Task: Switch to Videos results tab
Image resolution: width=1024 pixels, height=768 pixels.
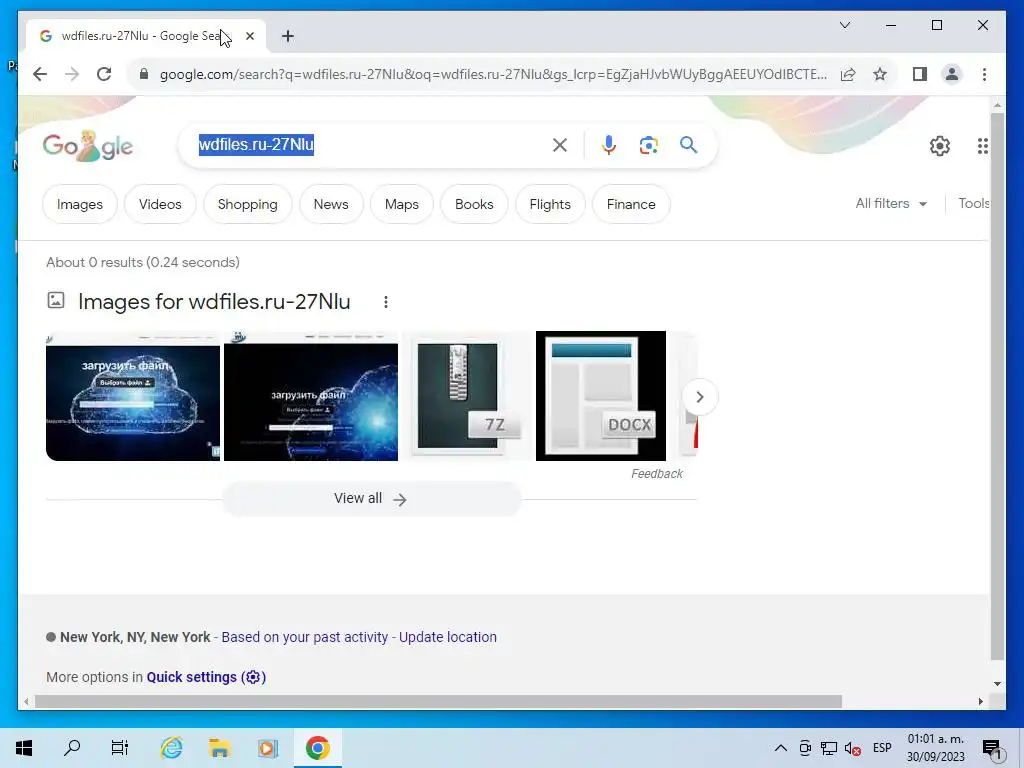Action: pos(160,204)
